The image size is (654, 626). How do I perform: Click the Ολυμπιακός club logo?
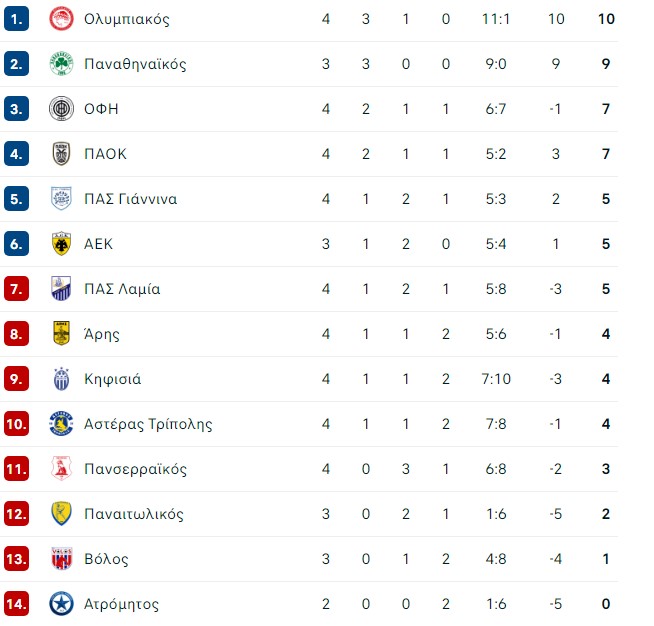click(61, 19)
